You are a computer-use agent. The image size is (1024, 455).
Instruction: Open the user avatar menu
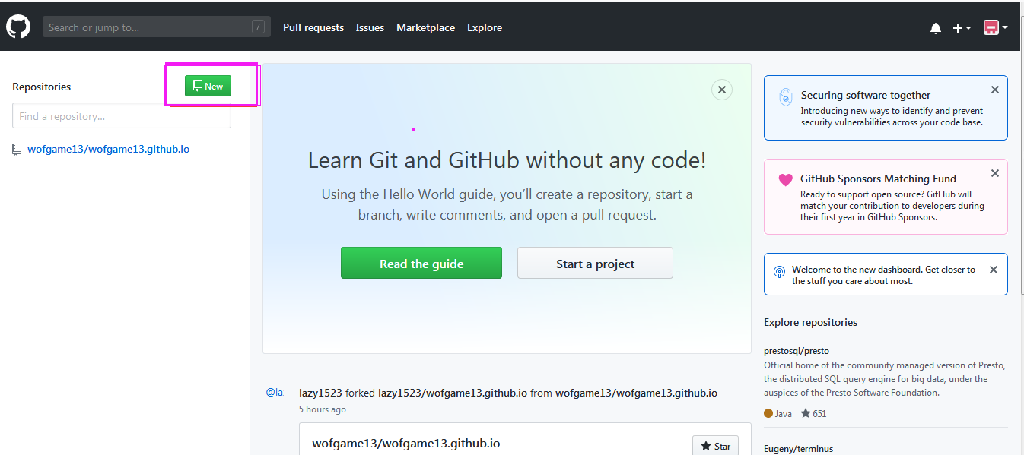pos(996,27)
